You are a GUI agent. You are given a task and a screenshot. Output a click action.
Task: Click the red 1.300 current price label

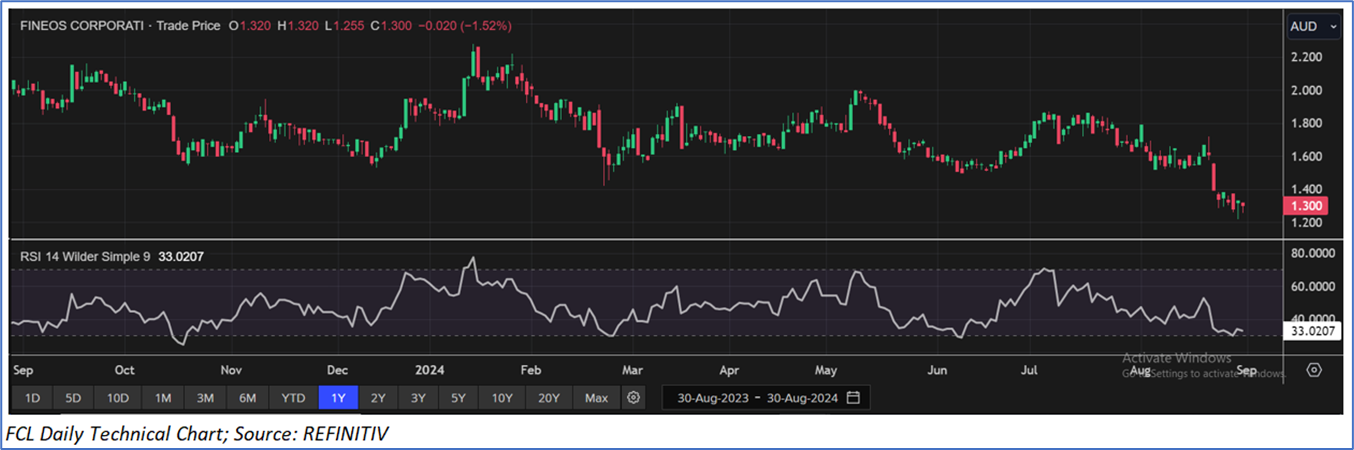pyautogui.click(x=1309, y=206)
